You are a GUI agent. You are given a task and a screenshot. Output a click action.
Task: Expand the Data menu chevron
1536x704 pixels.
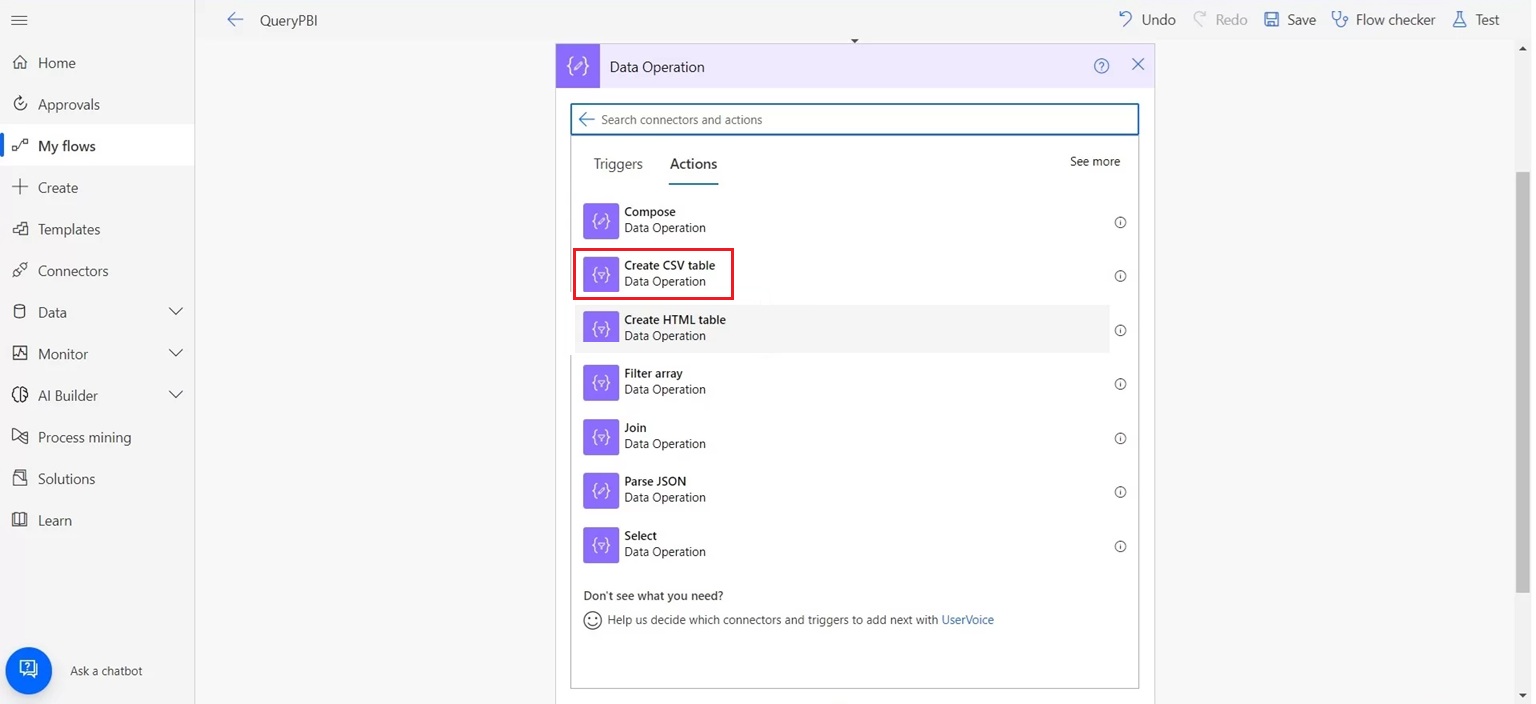tap(176, 312)
